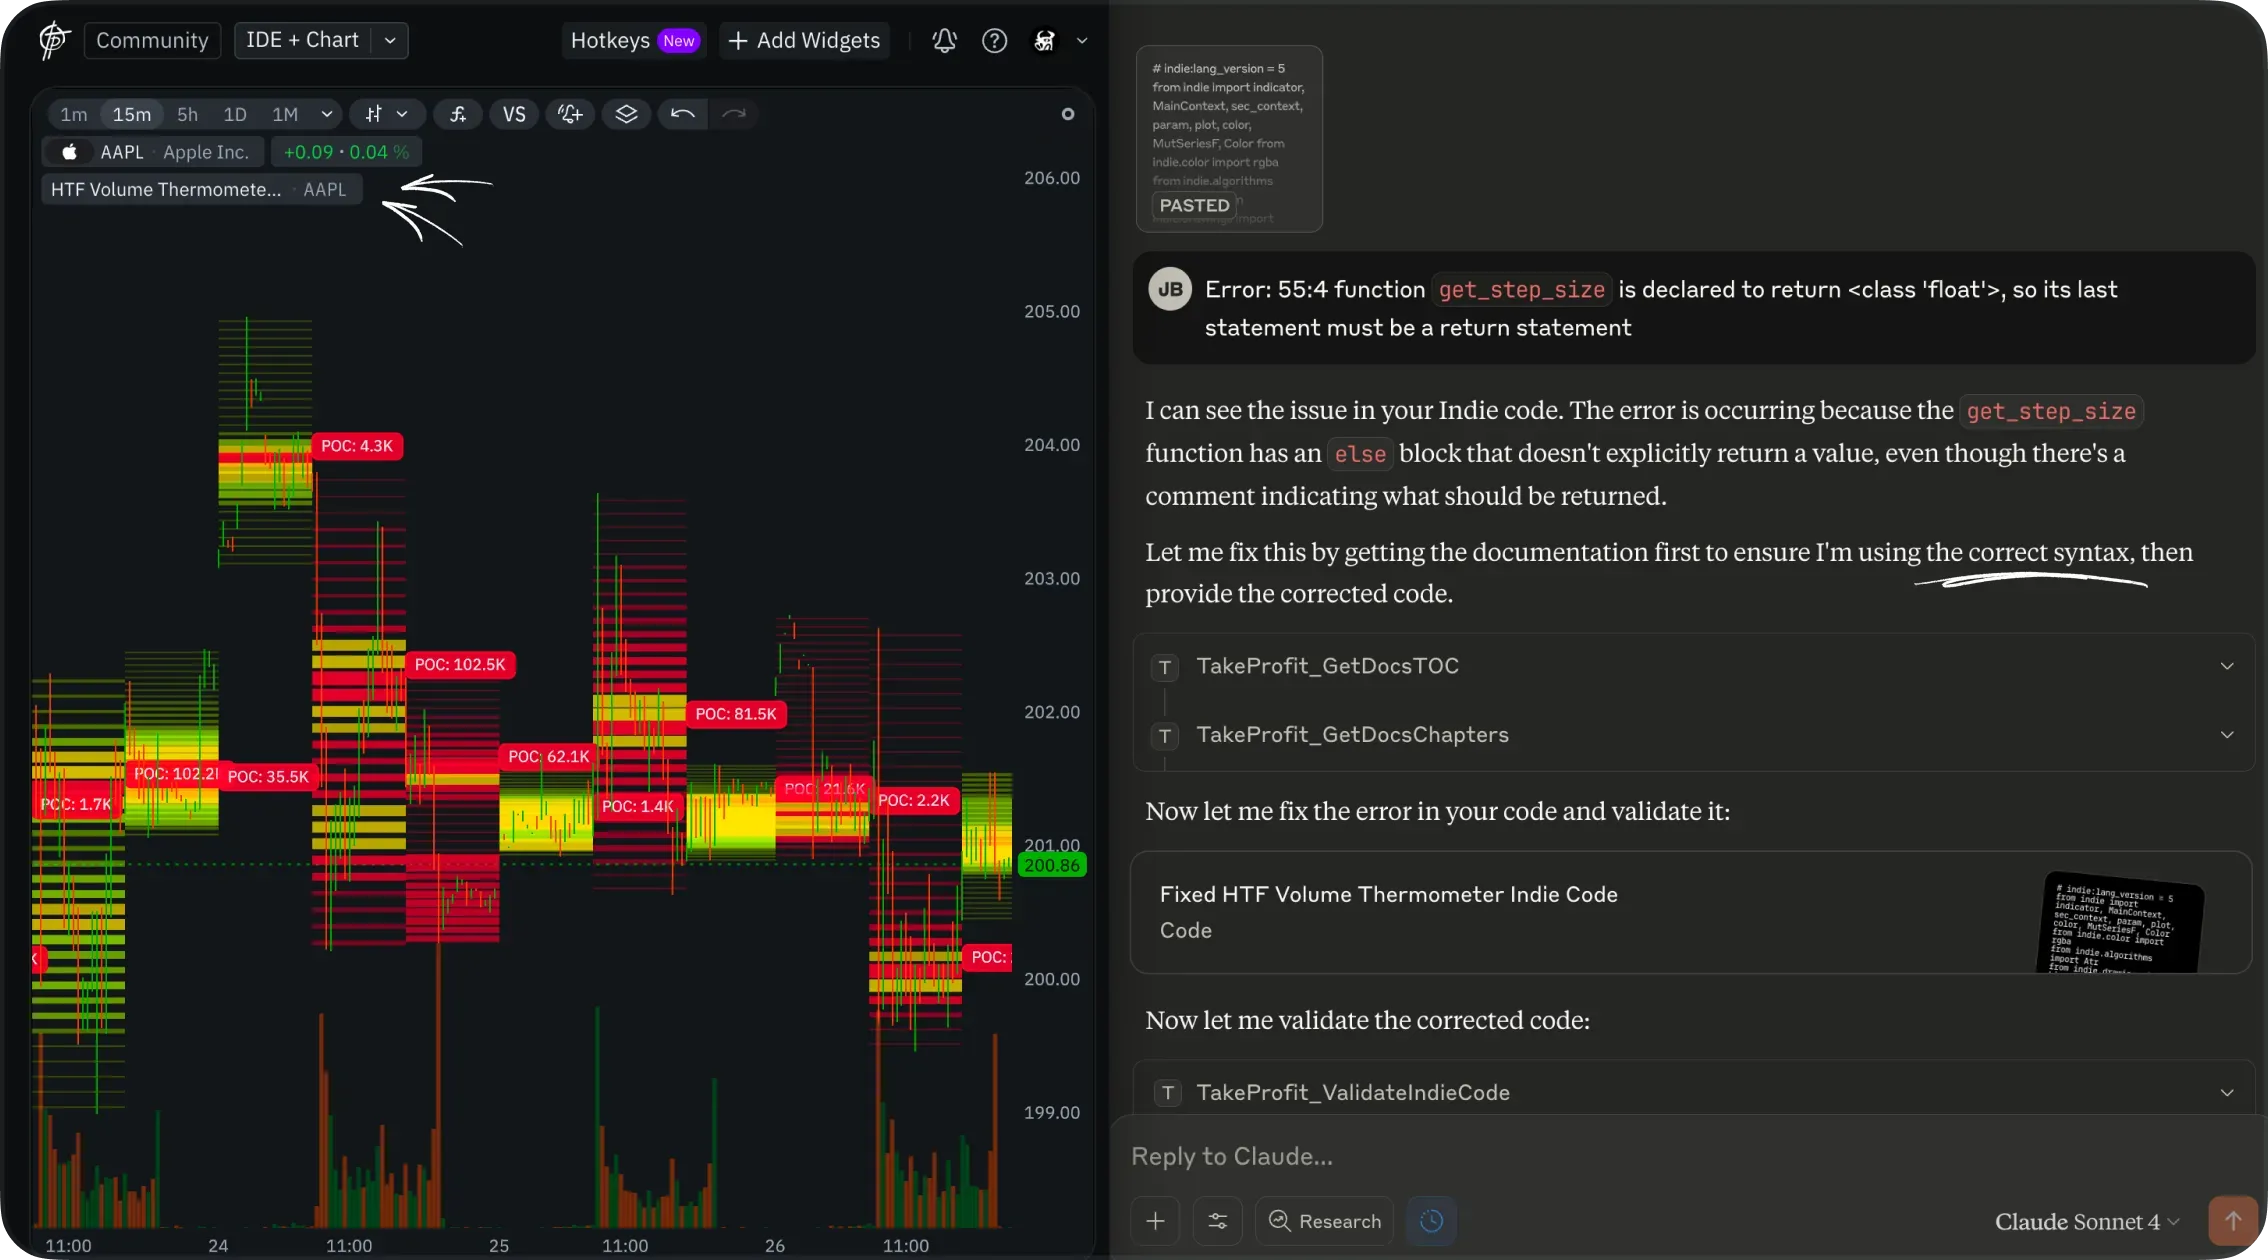Toggle the extended thinking clock icon

[x=1431, y=1221]
